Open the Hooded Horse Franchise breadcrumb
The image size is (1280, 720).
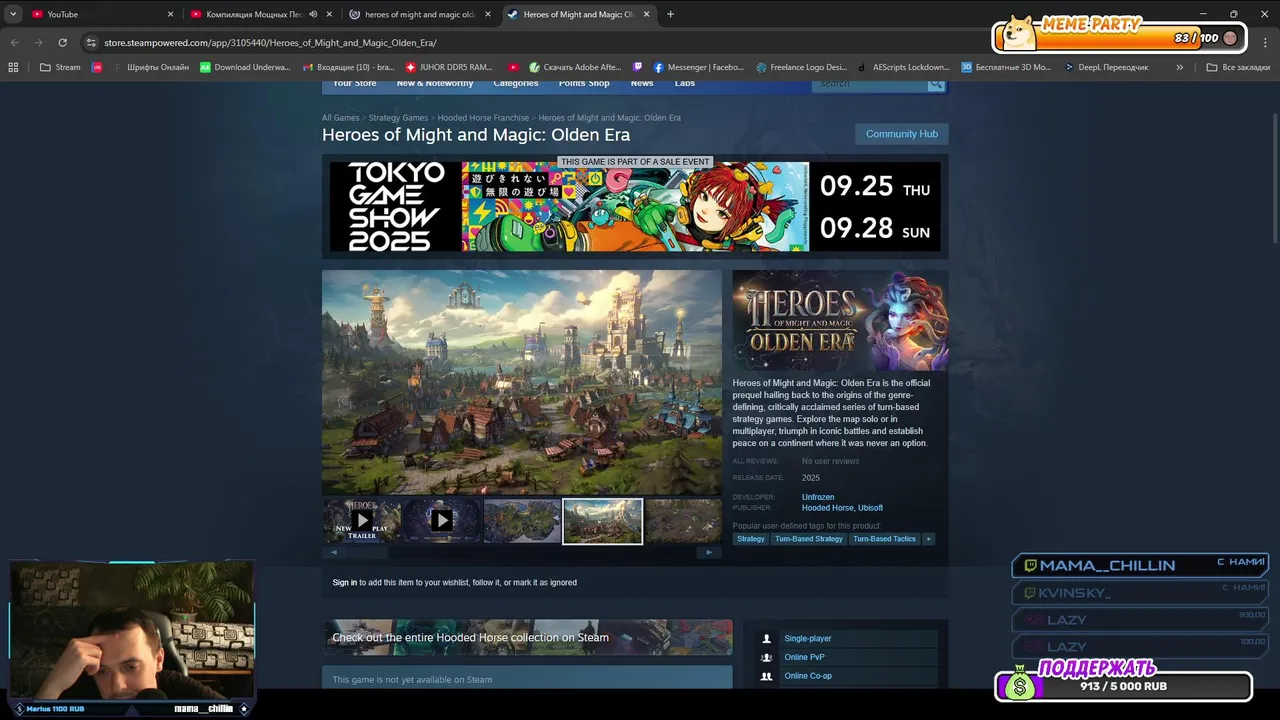[483, 118]
